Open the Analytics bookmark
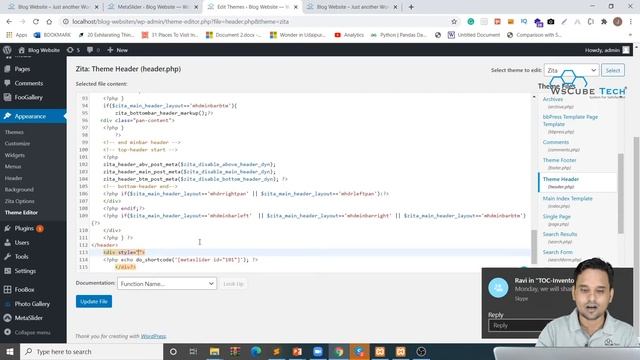 (349, 35)
